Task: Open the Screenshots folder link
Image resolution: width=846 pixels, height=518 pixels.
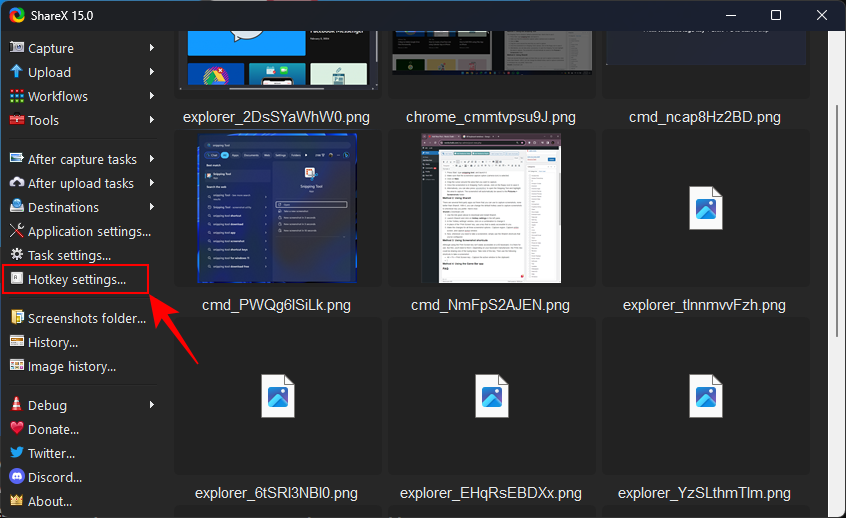Action: [87, 318]
